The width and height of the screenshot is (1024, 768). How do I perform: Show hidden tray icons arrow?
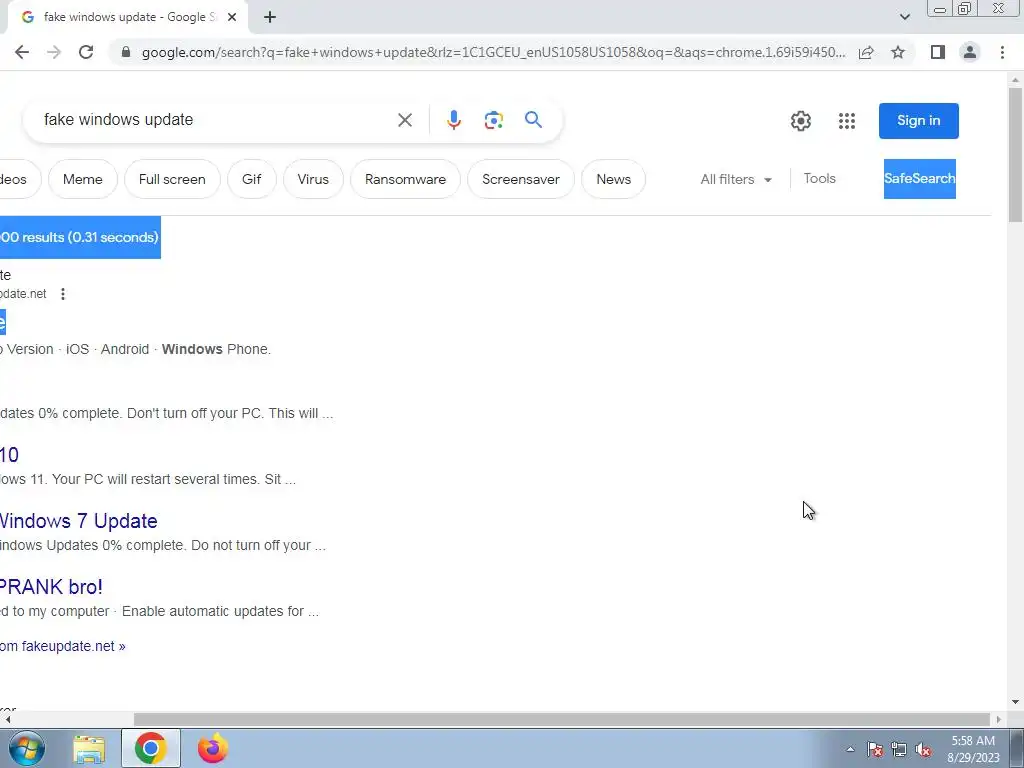(x=850, y=750)
